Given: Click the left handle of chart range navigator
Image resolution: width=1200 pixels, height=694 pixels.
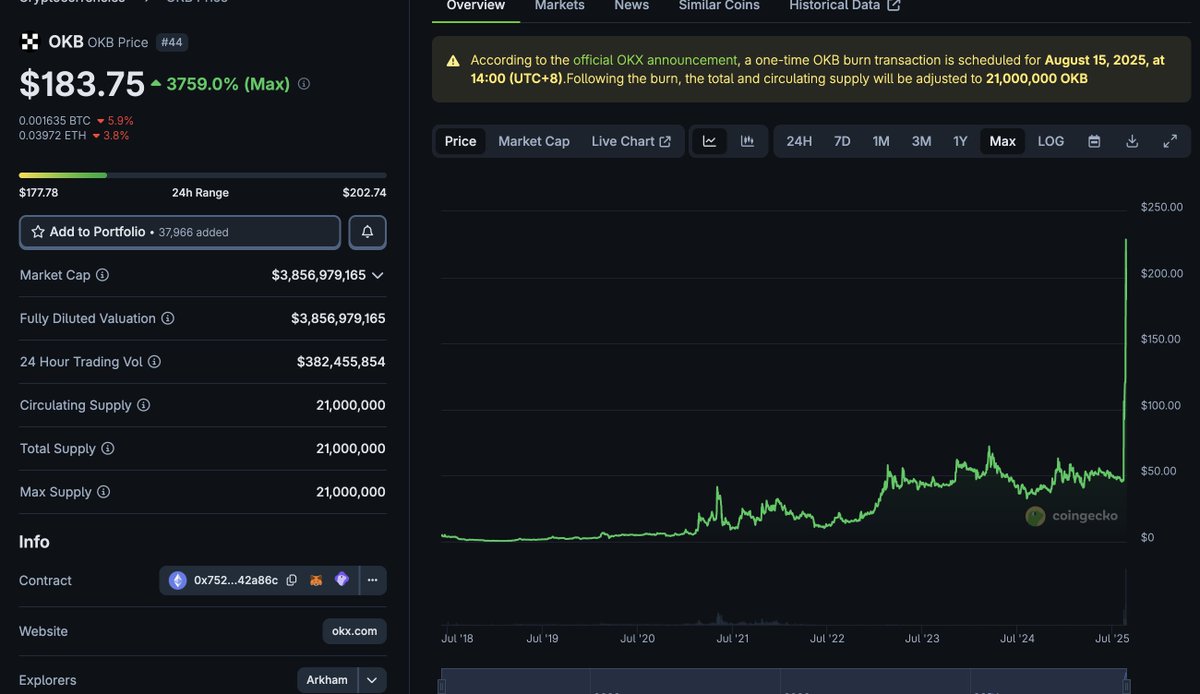Looking at the screenshot, I should [442, 685].
